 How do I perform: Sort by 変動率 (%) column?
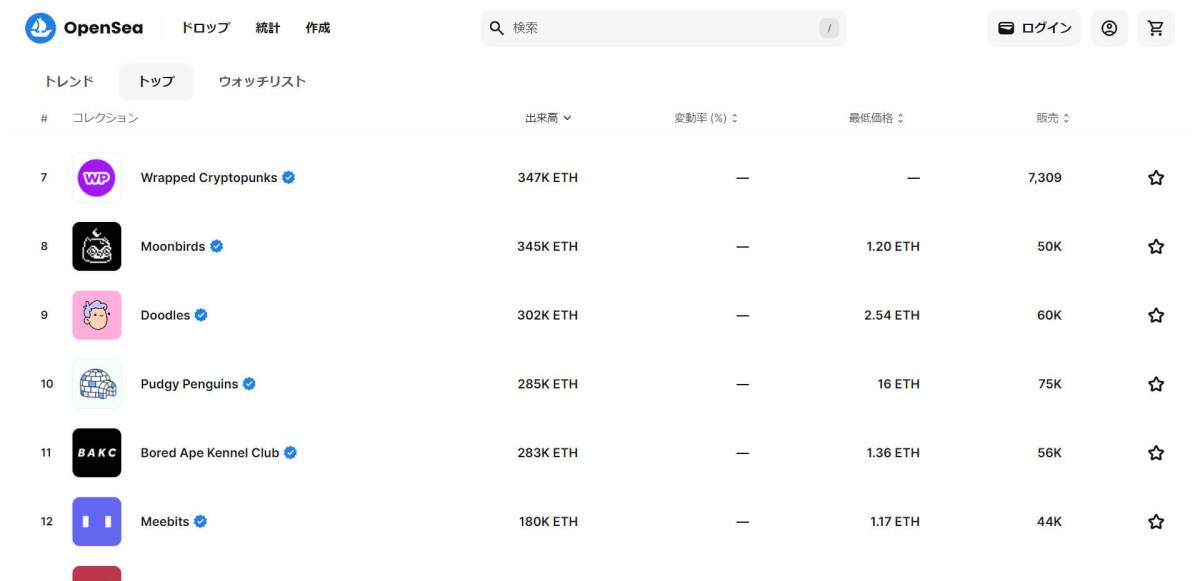[706, 118]
